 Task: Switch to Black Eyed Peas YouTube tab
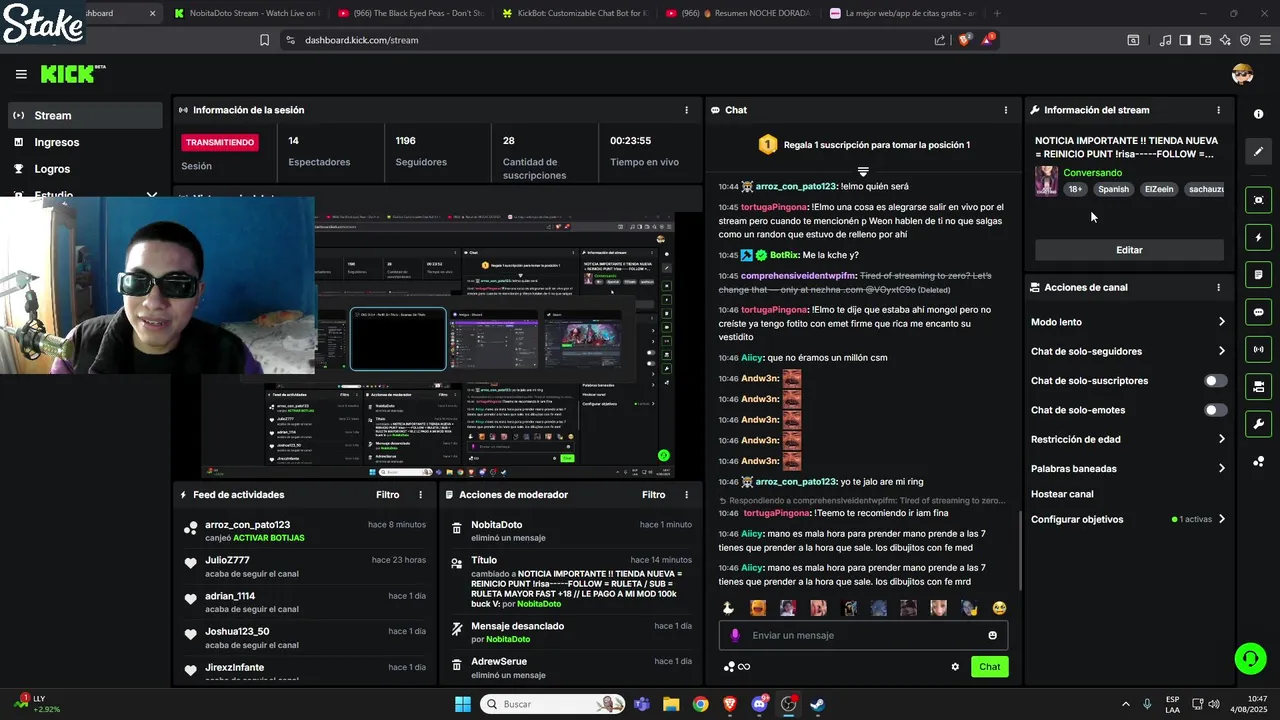pos(410,13)
